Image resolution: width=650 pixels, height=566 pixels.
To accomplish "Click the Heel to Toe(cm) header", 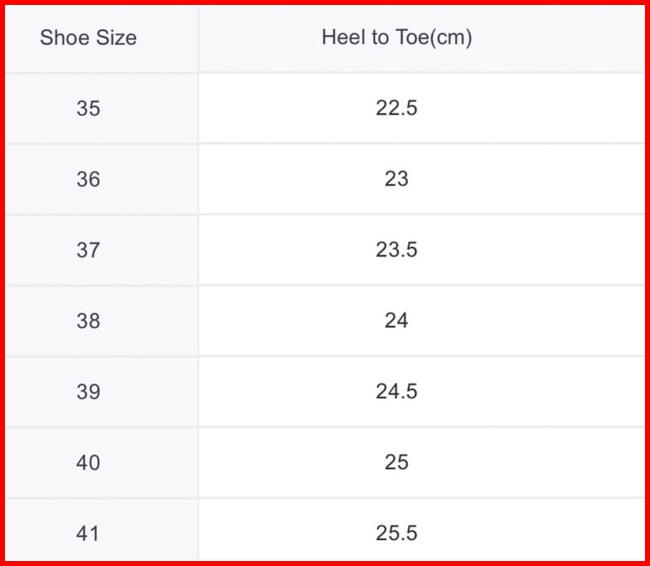I will 396,38.
